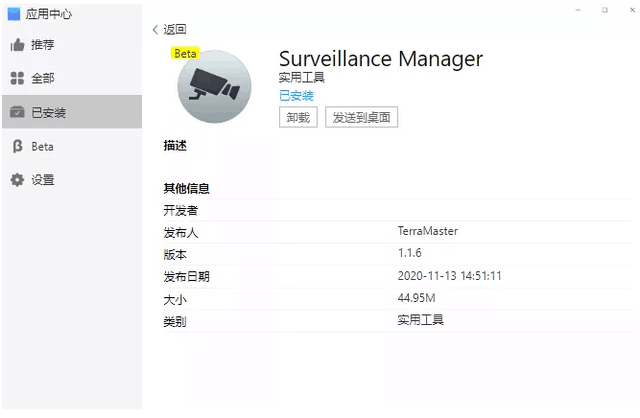Viewport: 640px width, 418px height.
Task: Click the thumbs-up 推荐 icon
Action: click(x=17, y=45)
